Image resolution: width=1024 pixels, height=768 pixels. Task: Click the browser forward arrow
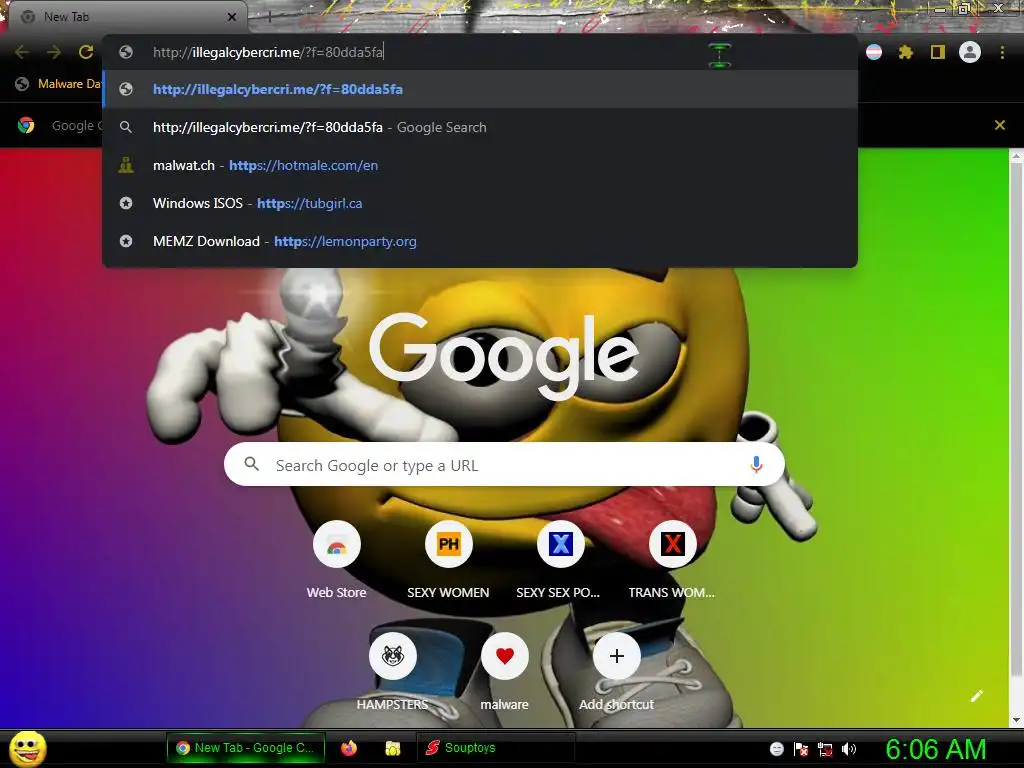pyautogui.click(x=54, y=52)
